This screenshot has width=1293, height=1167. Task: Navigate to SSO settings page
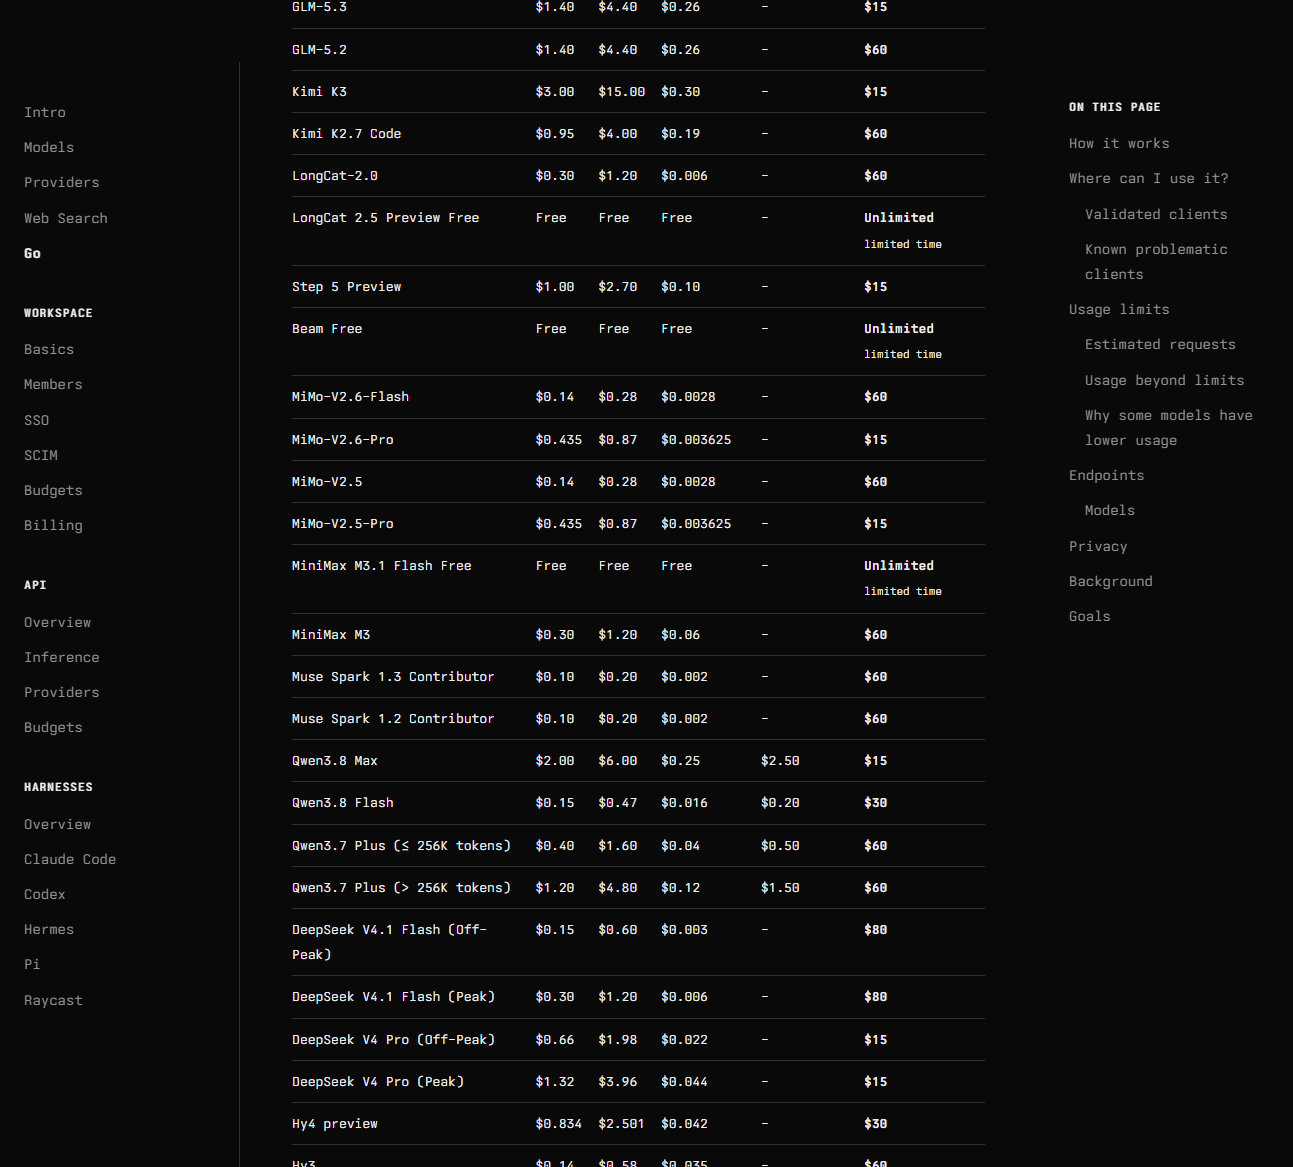[37, 420]
